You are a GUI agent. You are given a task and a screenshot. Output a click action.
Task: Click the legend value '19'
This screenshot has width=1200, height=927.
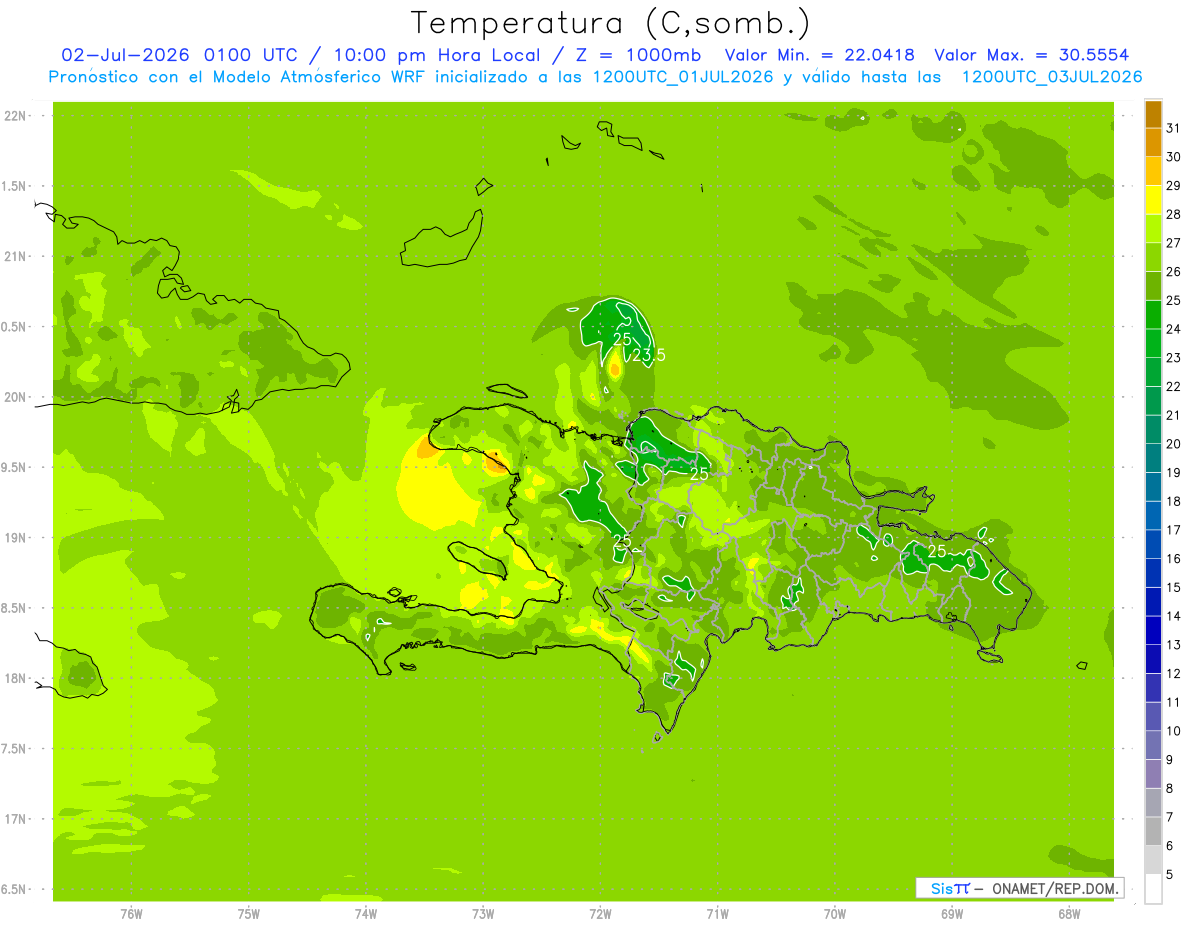[1174, 472]
